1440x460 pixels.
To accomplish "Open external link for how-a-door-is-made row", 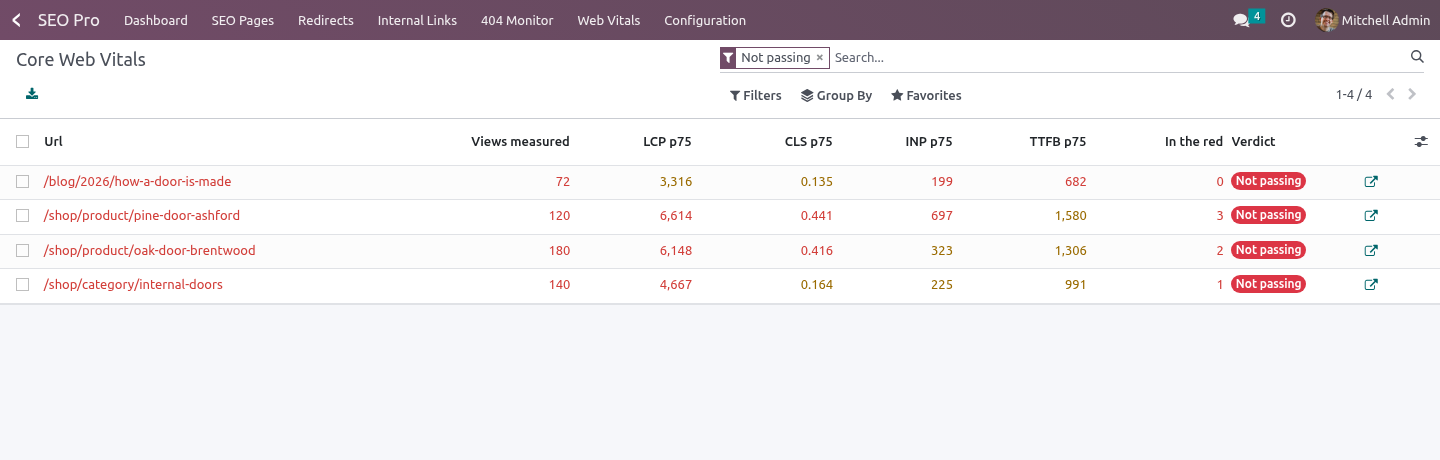I will pyautogui.click(x=1371, y=182).
